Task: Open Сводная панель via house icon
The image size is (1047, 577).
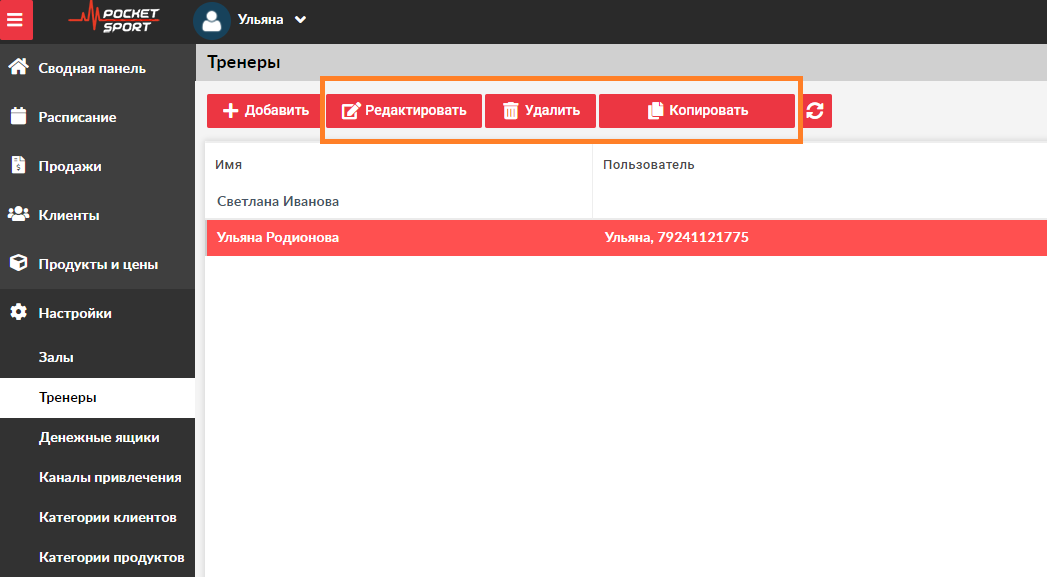Action: pos(18,68)
